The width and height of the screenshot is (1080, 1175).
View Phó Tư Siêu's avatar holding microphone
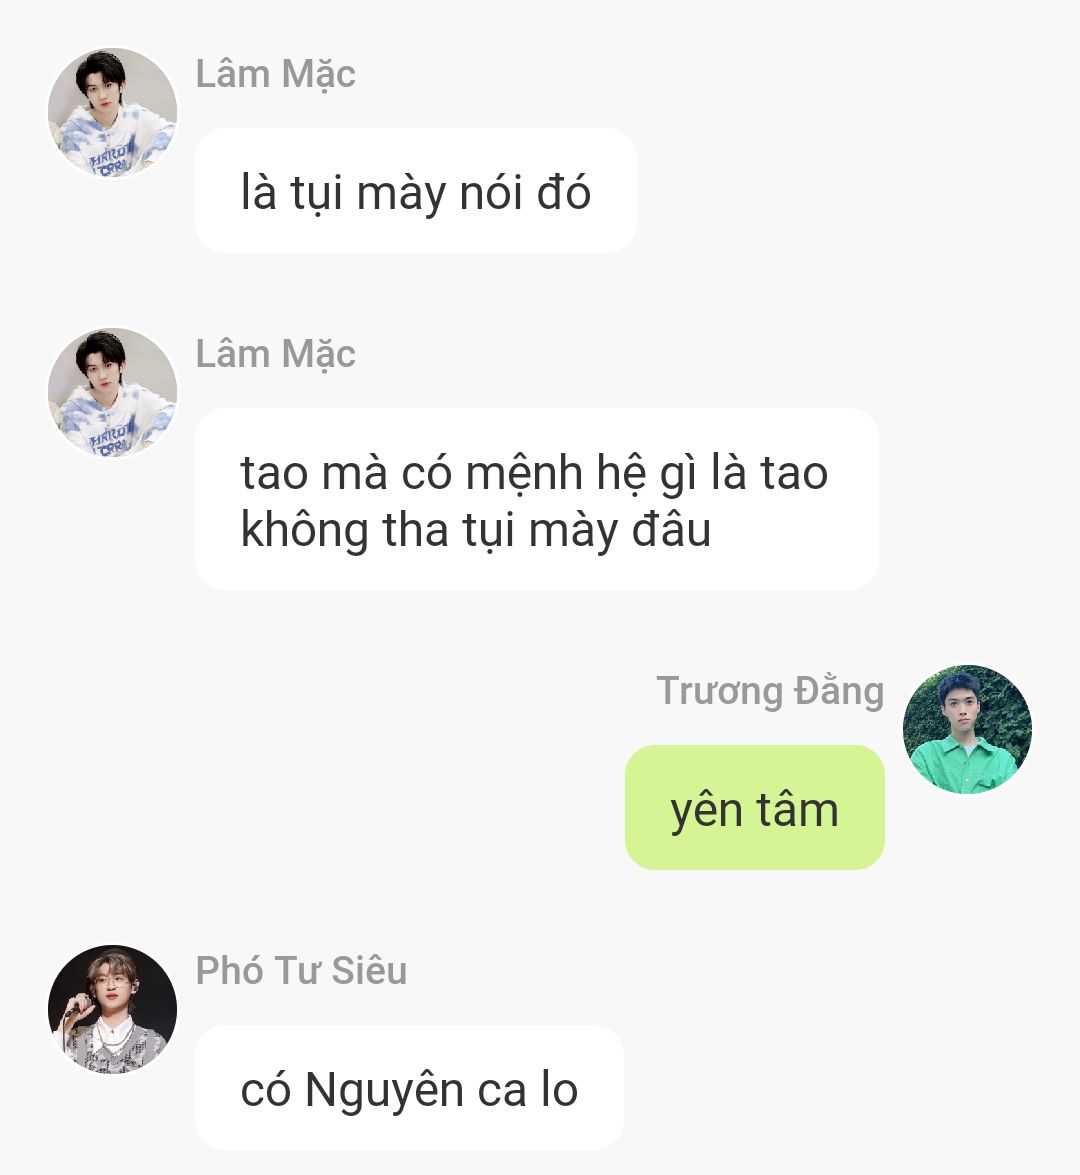tap(112, 1009)
